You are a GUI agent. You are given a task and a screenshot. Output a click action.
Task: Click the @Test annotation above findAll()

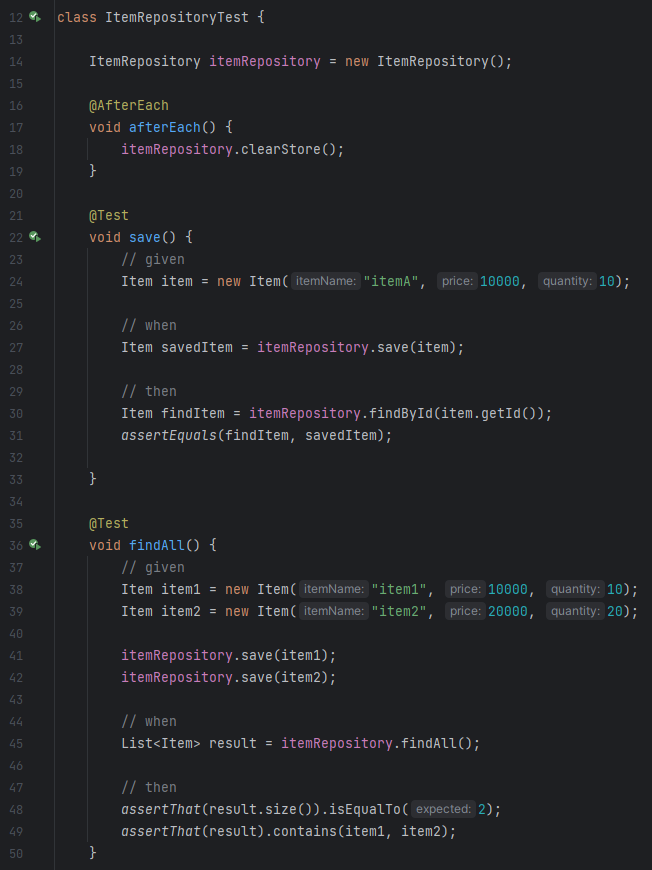109,523
